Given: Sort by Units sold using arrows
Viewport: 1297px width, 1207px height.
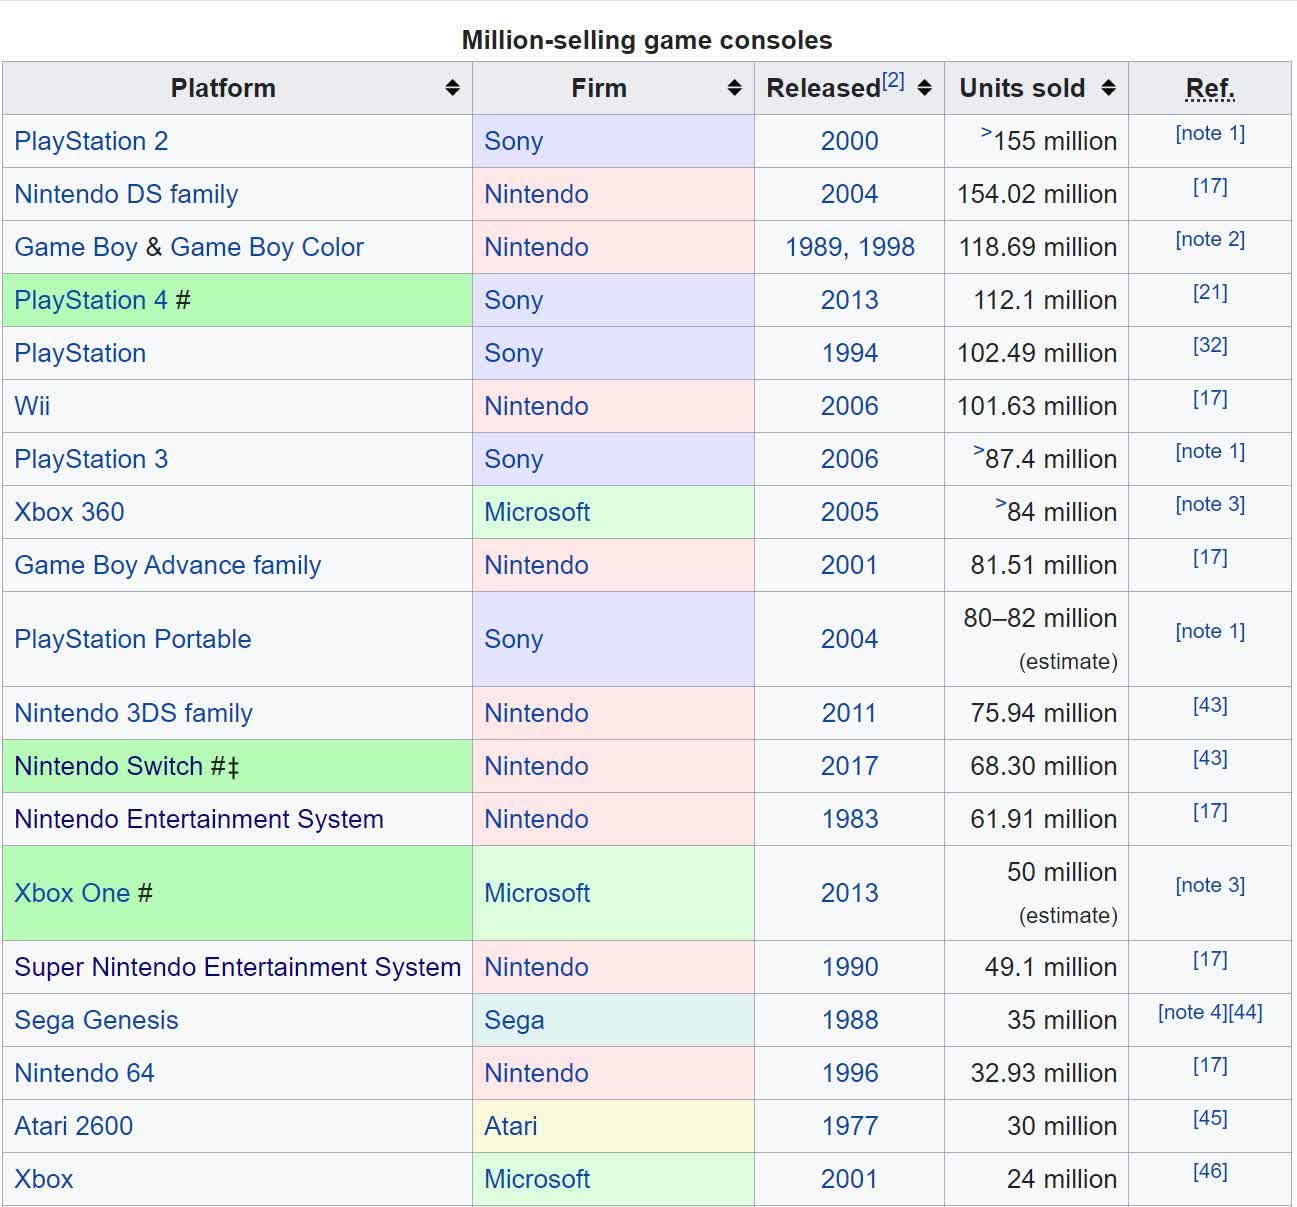Looking at the screenshot, I should (1108, 88).
